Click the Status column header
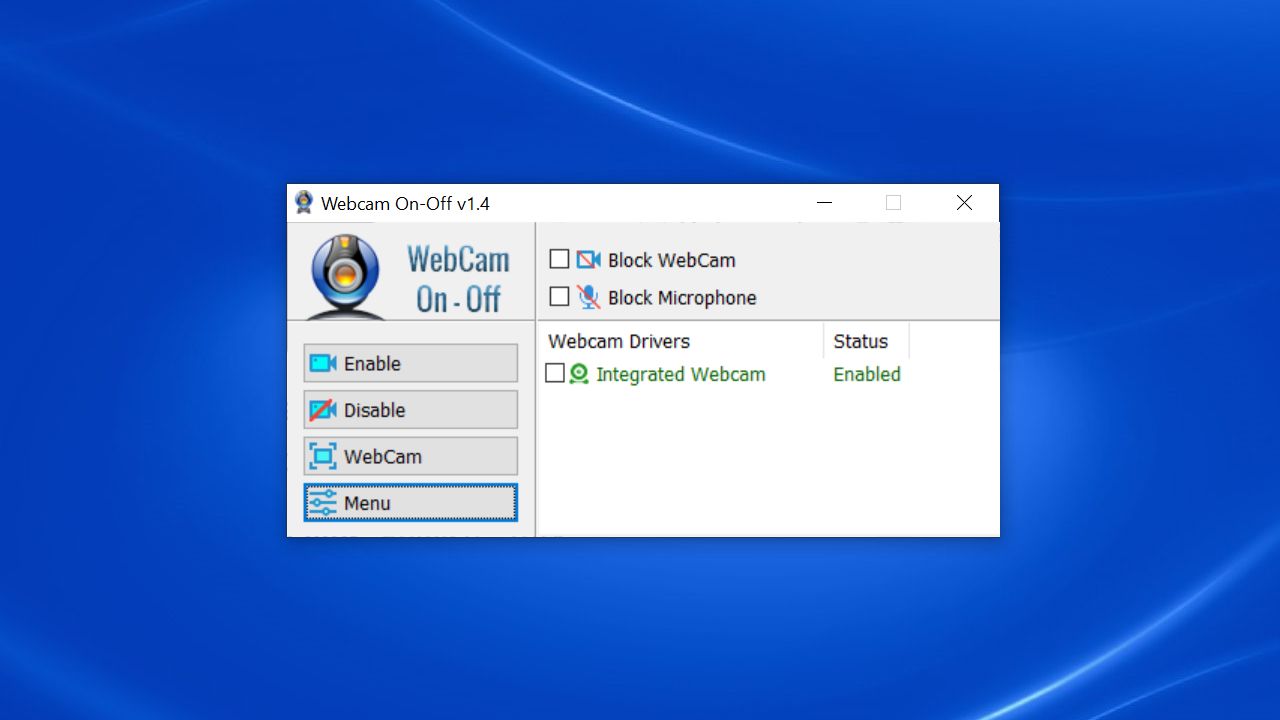Screen dimensions: 1280x720 866,341
